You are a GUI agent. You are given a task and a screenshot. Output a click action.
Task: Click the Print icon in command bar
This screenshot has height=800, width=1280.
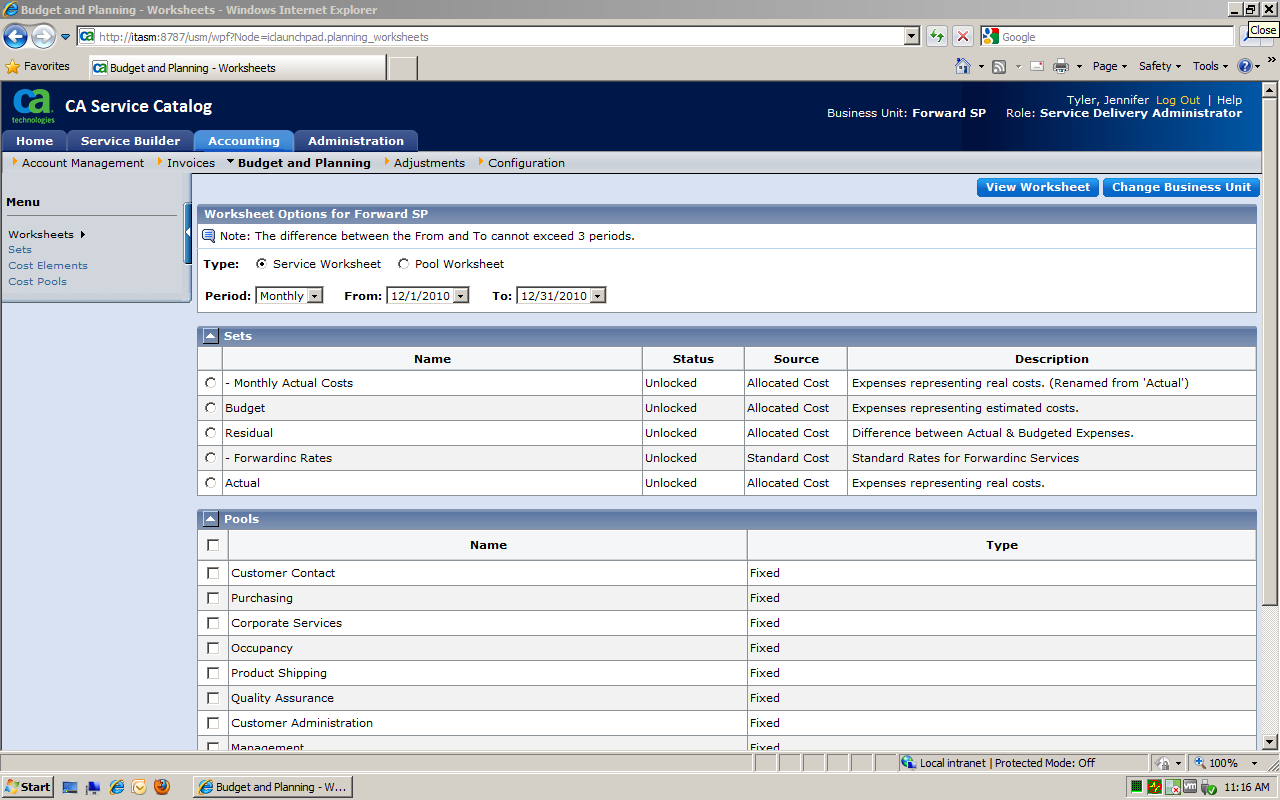[1060, 66]
